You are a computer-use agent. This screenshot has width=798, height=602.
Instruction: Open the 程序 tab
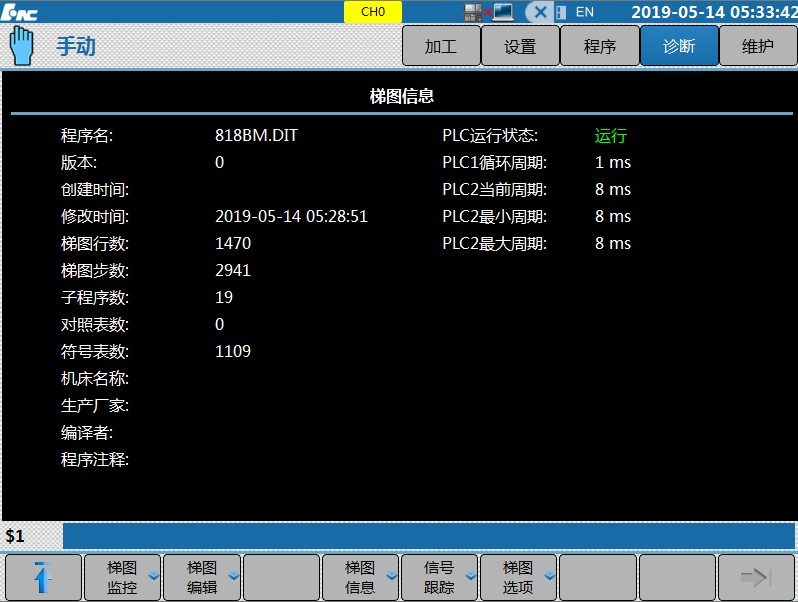coord(599,46)
